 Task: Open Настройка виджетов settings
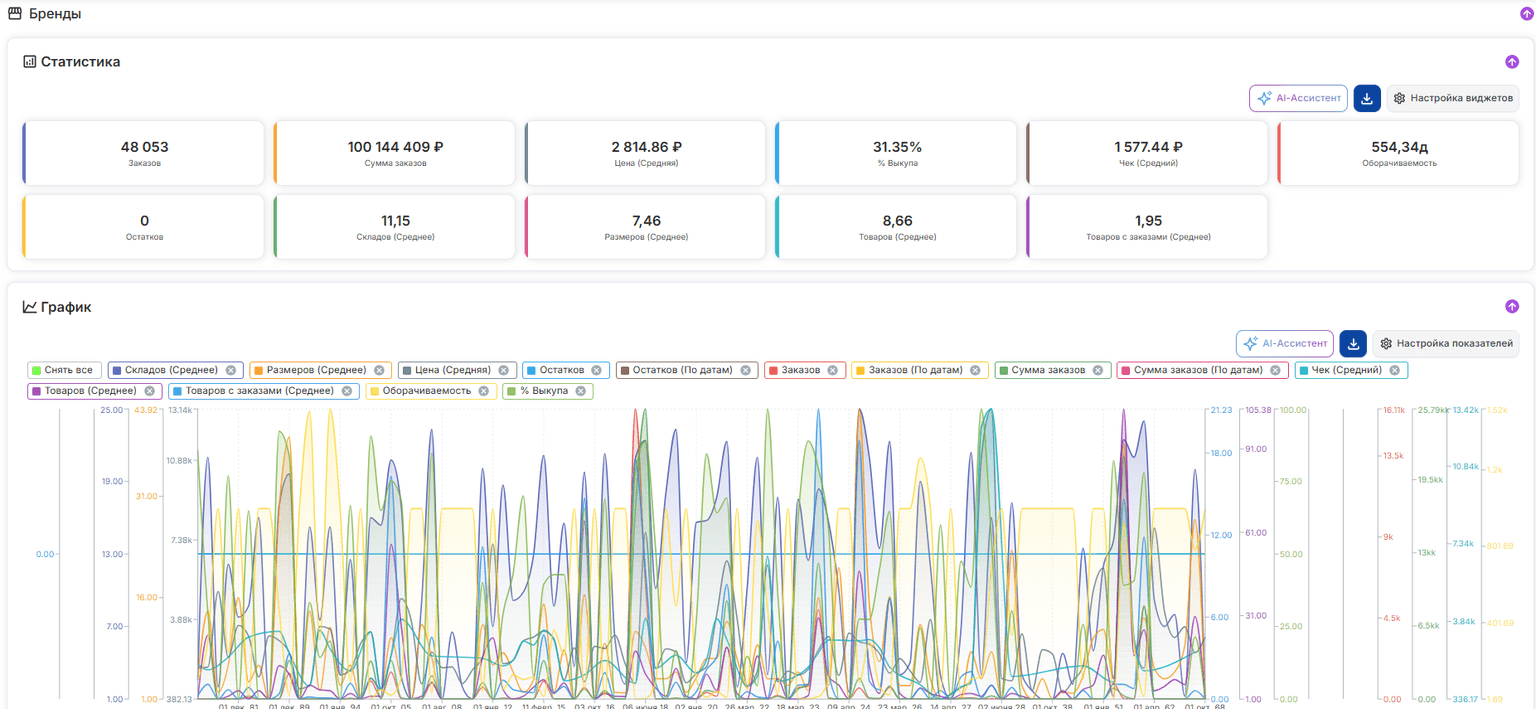(x=1453, y=98)
